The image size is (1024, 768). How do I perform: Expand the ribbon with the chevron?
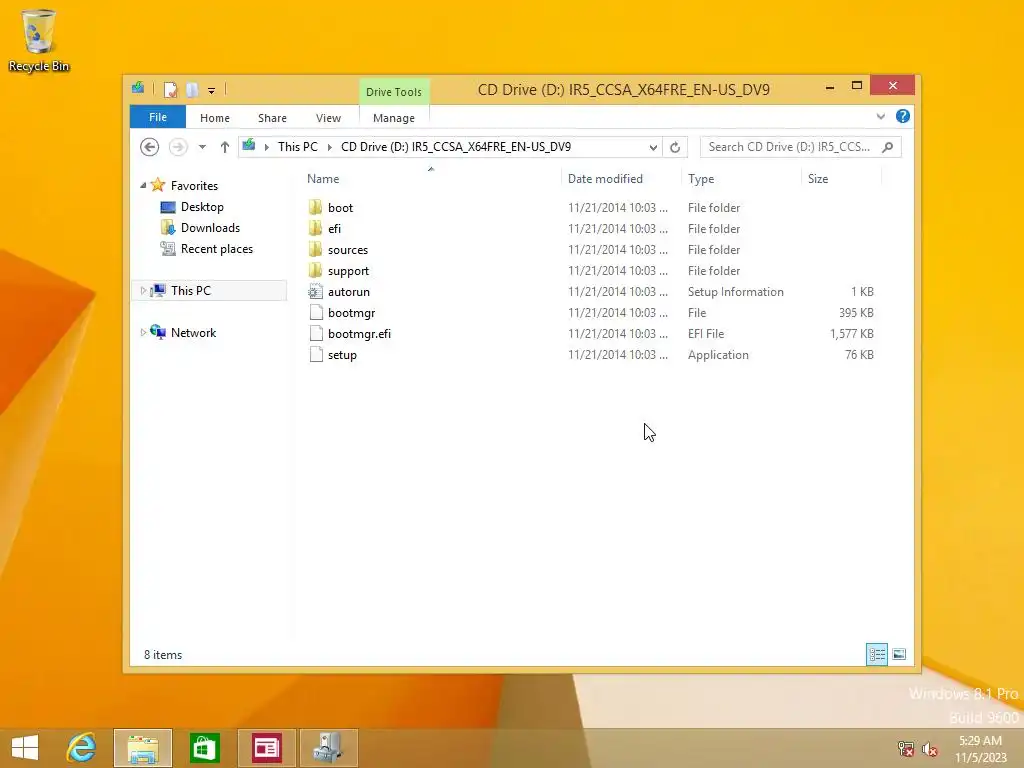click(x=881, y=116)
